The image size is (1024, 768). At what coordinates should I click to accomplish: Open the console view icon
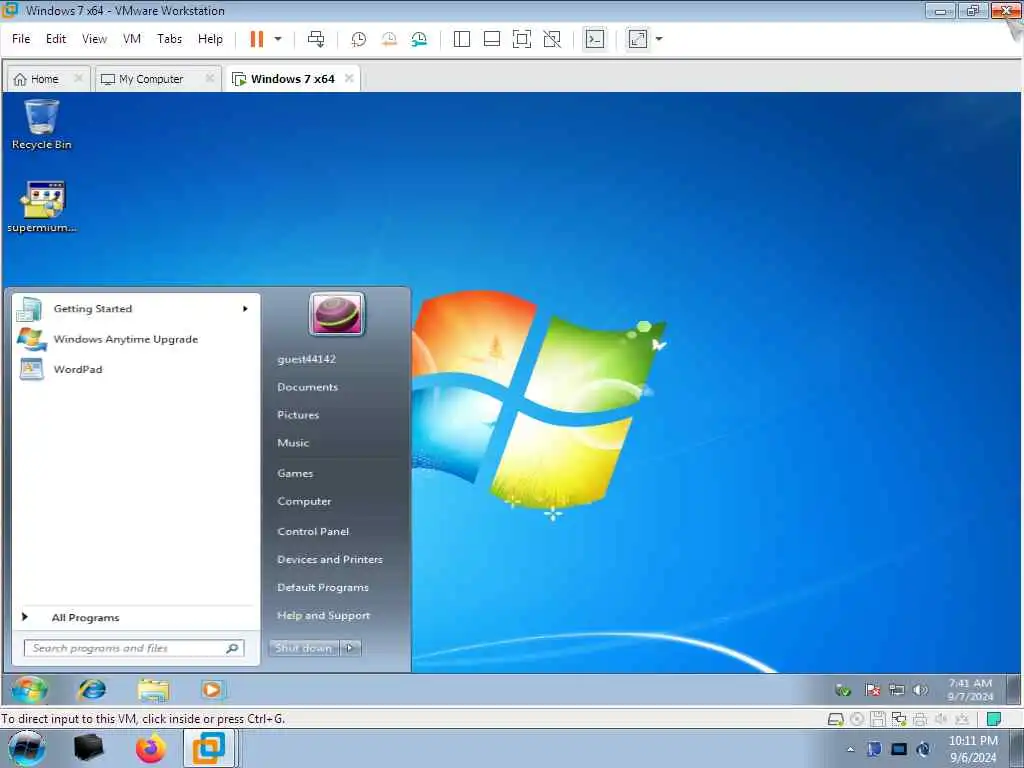coord(594,39)
